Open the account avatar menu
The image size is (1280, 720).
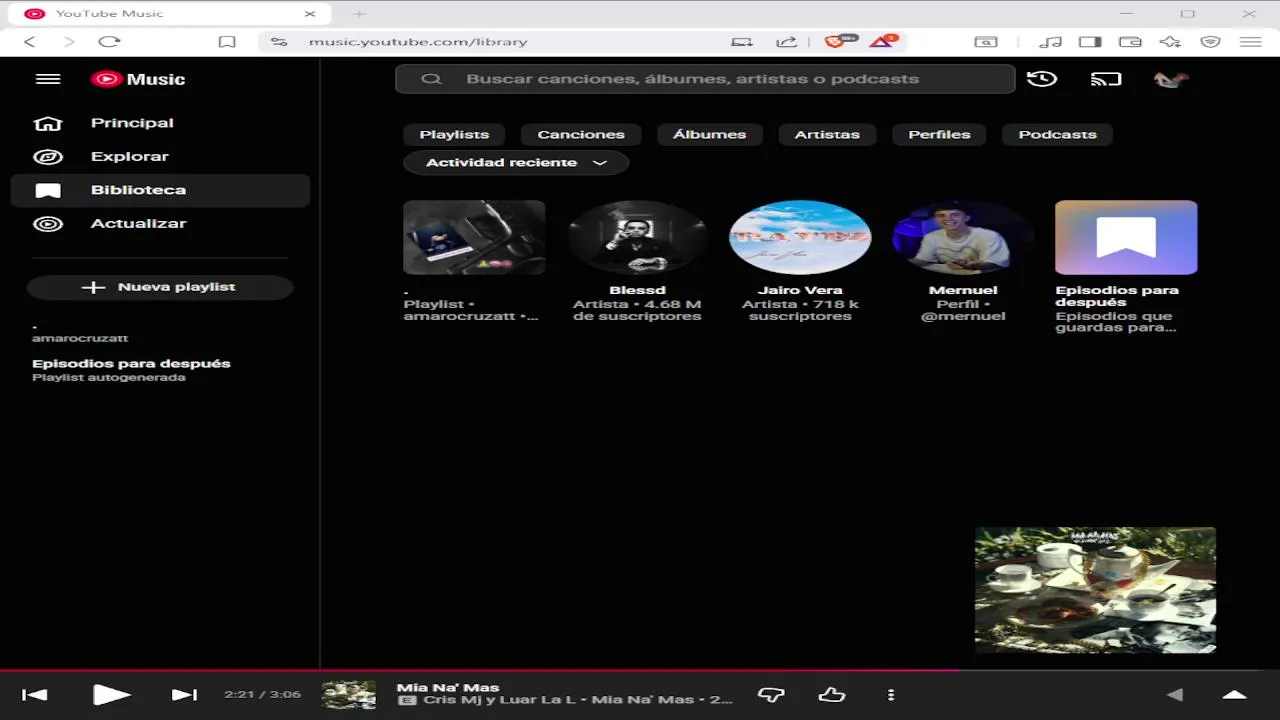point(1170,79)
